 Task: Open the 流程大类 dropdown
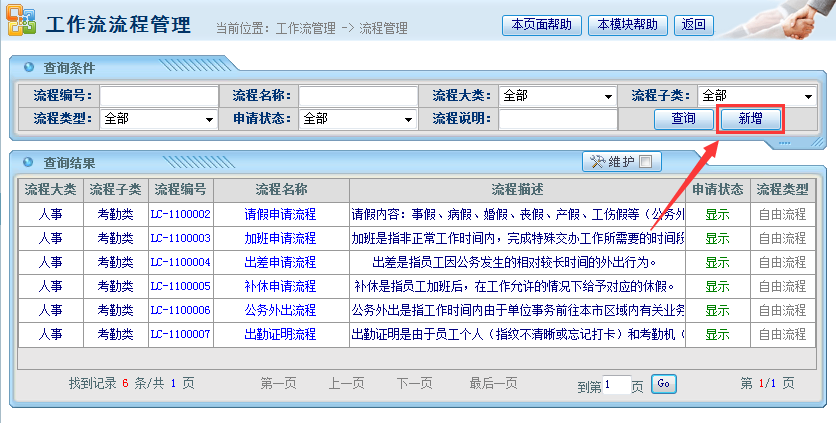coord(557,96)
